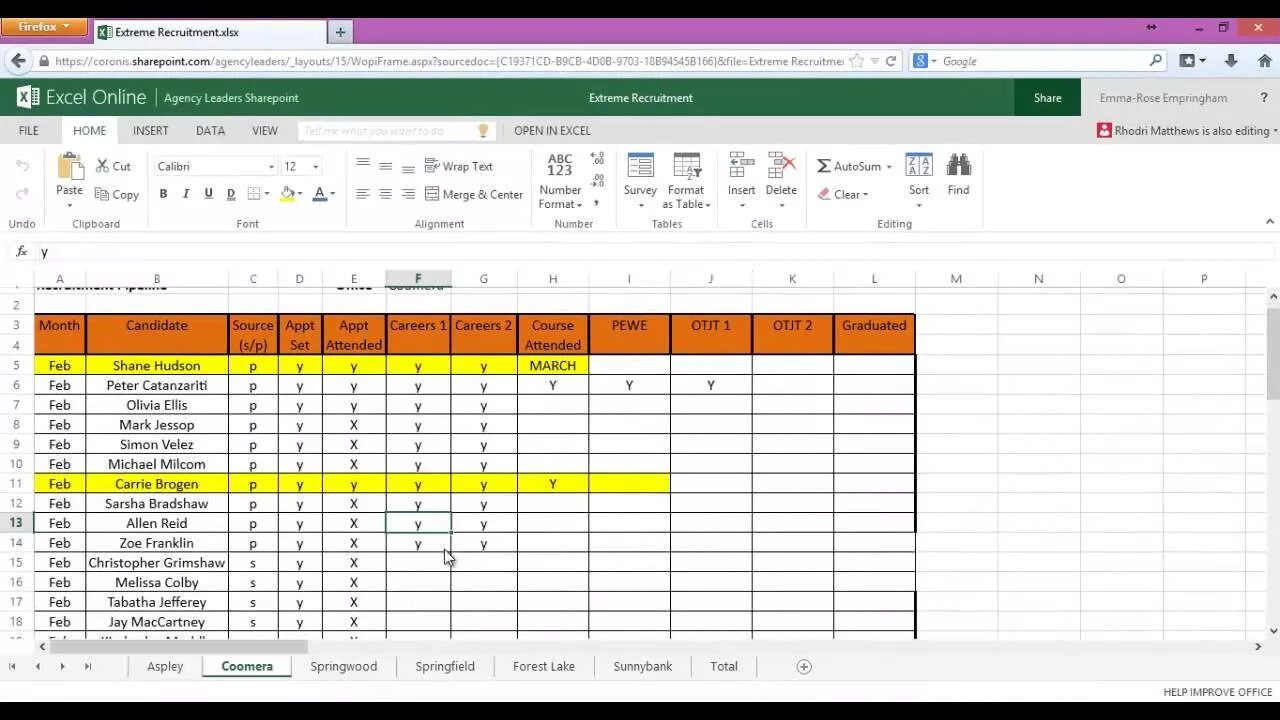Open the Survey menu

(640, 182)
